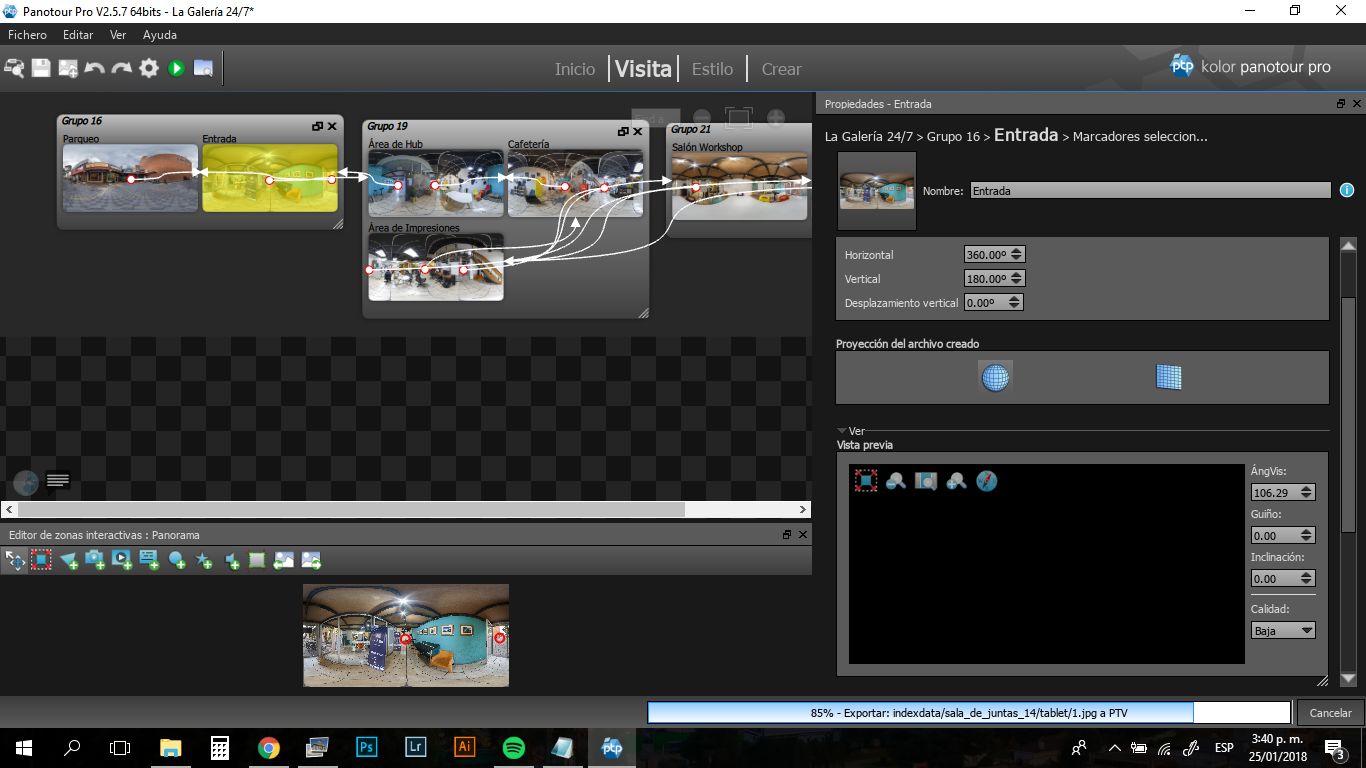Click the save project floppy disk icon
This screenshot has width=1366, height=768.
coord(41,68)
